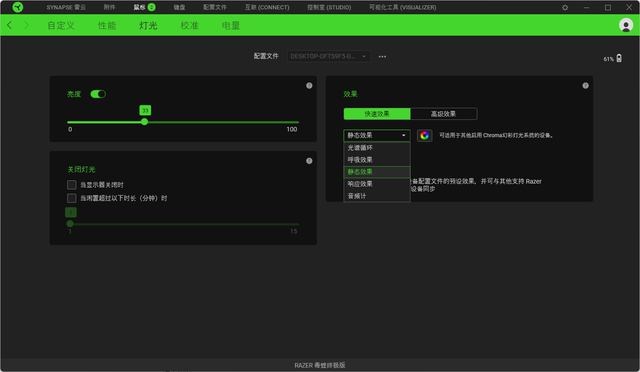Select 响应效果 from the effect list
This screenshot has height=372, width=640.
(376, 184)
